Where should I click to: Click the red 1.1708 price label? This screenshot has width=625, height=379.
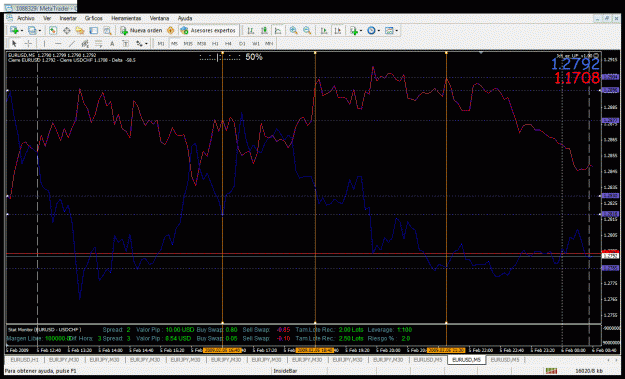pos(577,78)
